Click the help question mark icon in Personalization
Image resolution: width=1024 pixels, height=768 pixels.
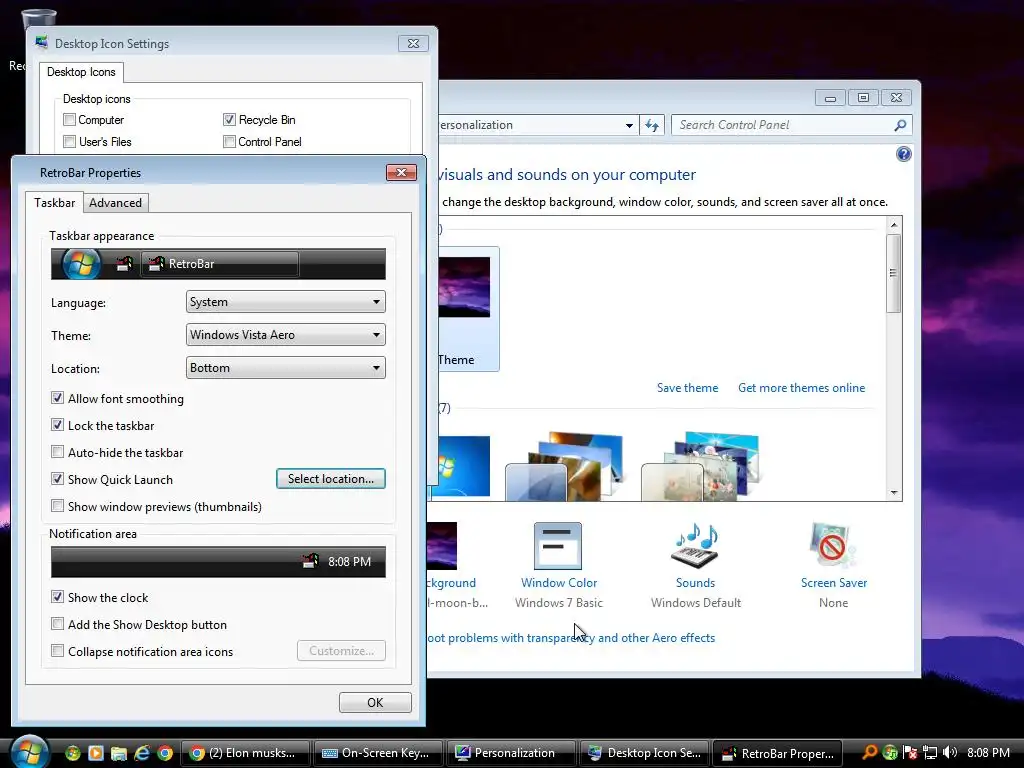click(x=903, y=154)
